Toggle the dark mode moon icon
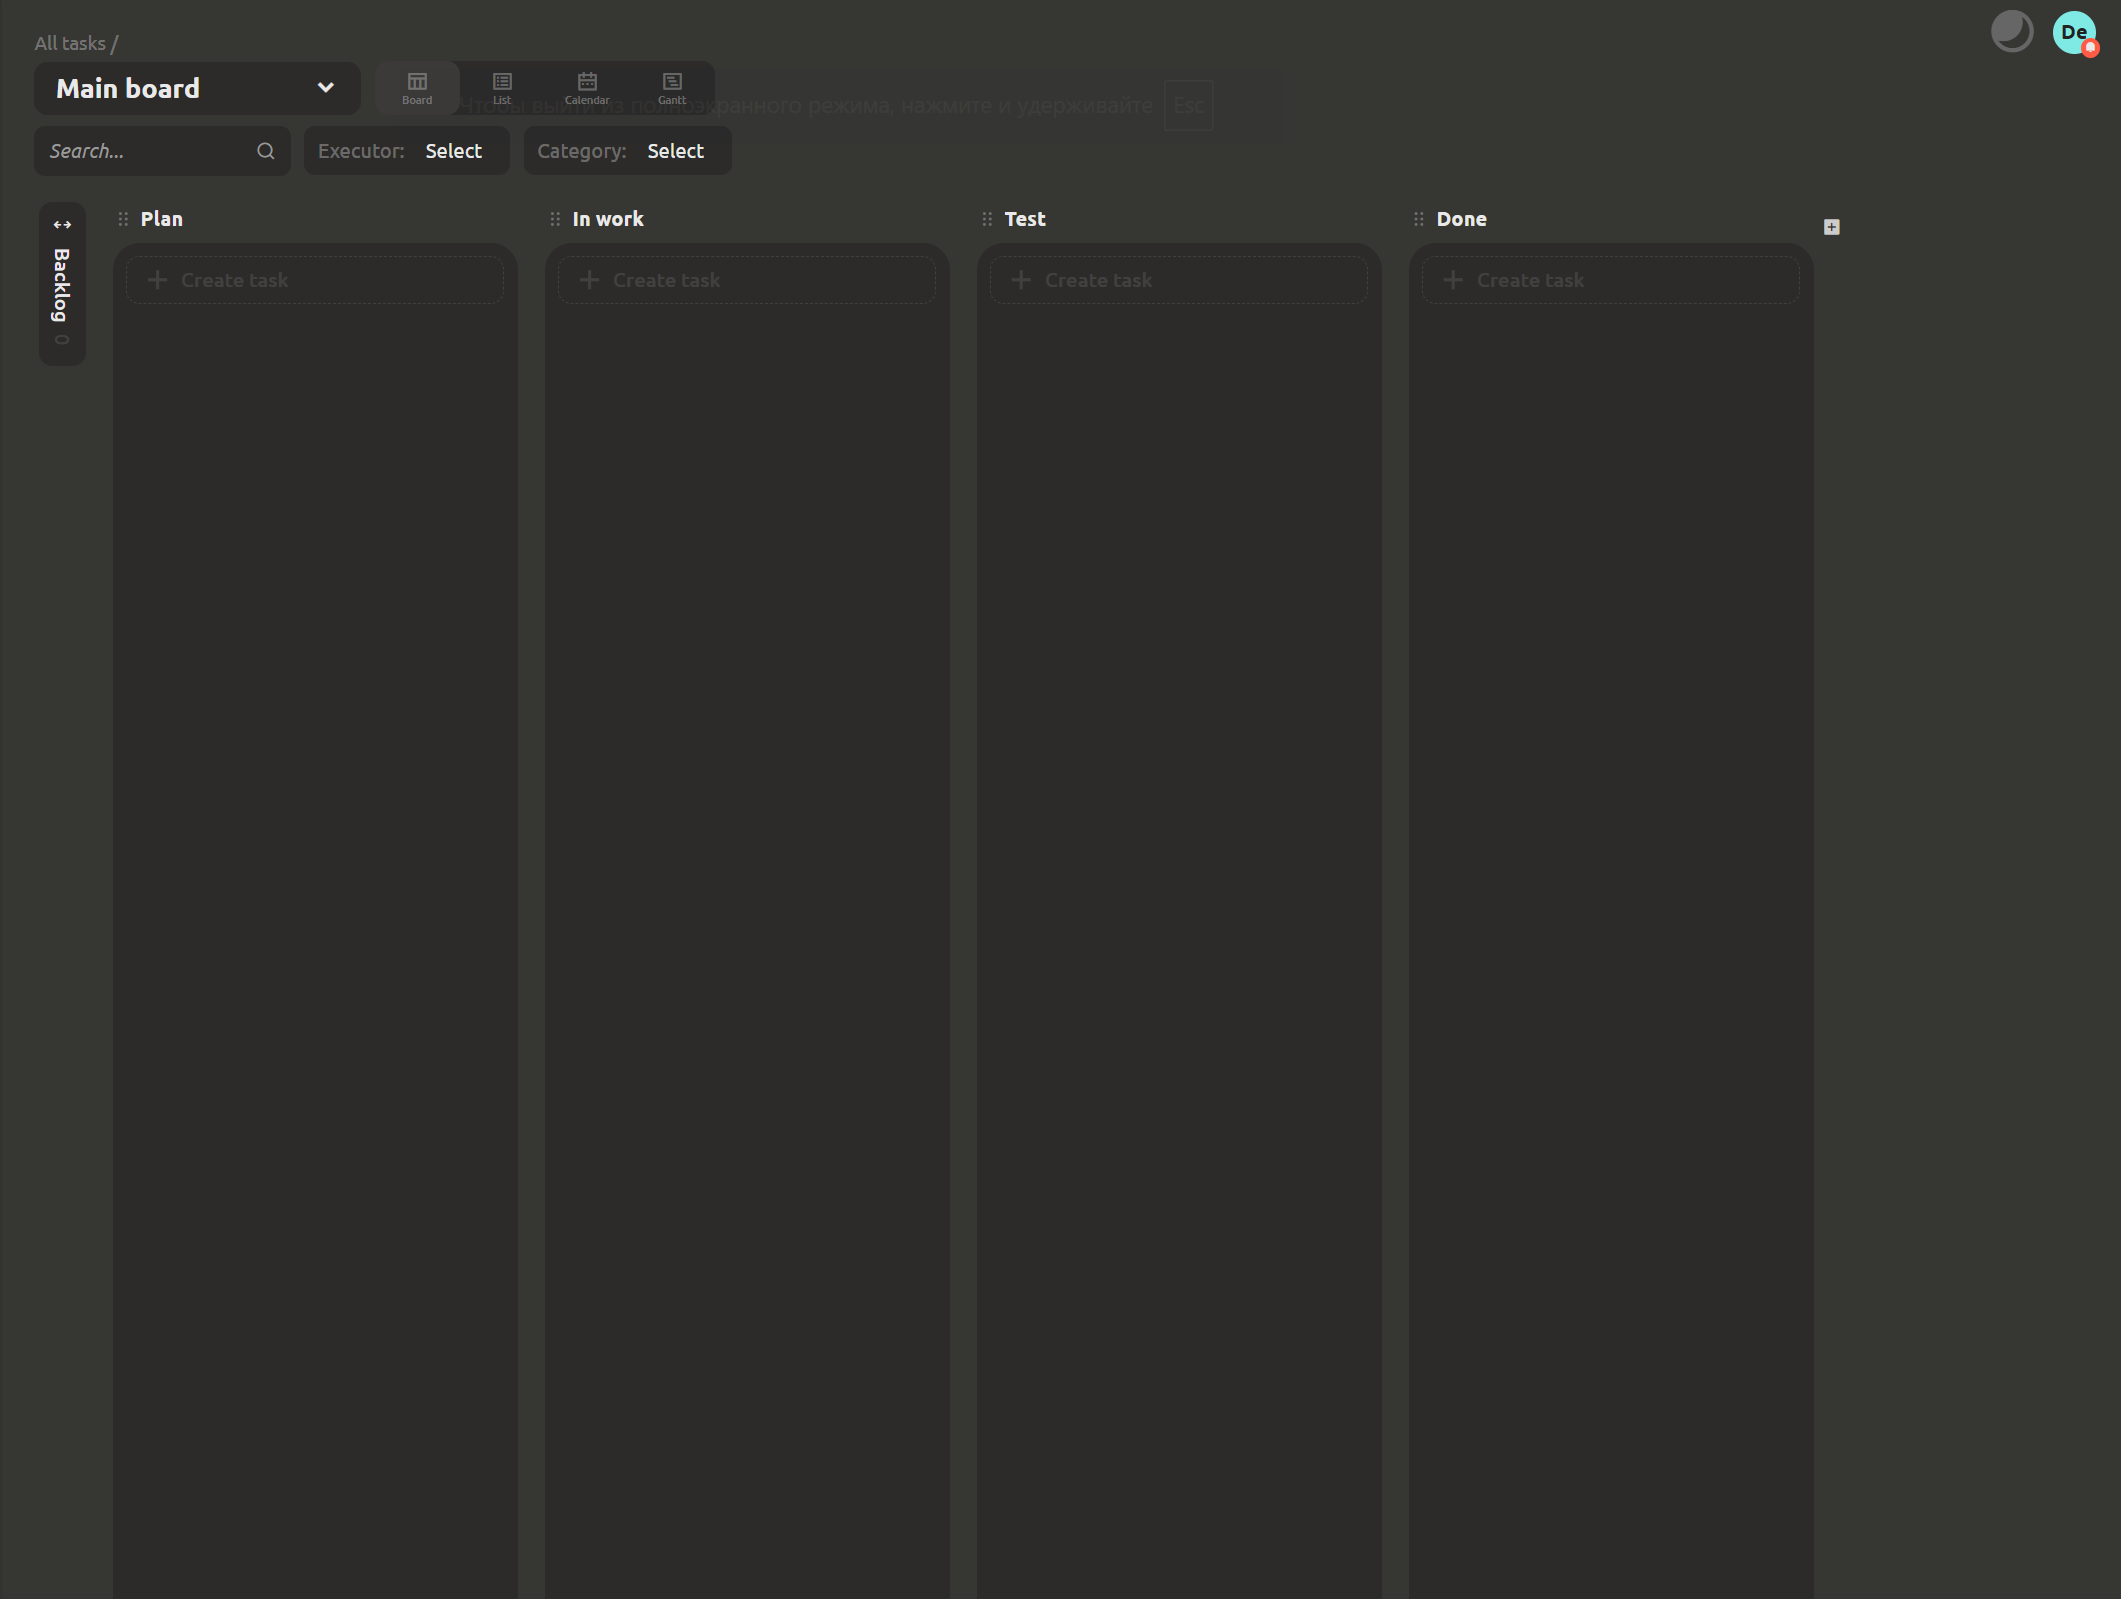The image size is (2121, 1599). point(2011,32)
